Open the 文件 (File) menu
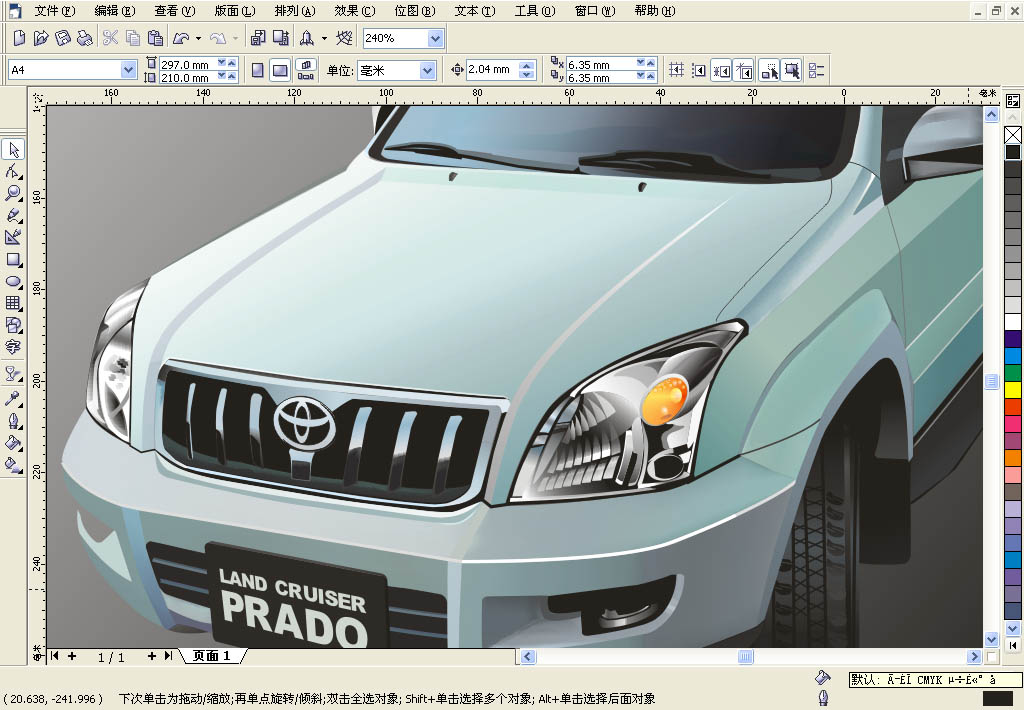1024x710 pixels. pos(54,11)
